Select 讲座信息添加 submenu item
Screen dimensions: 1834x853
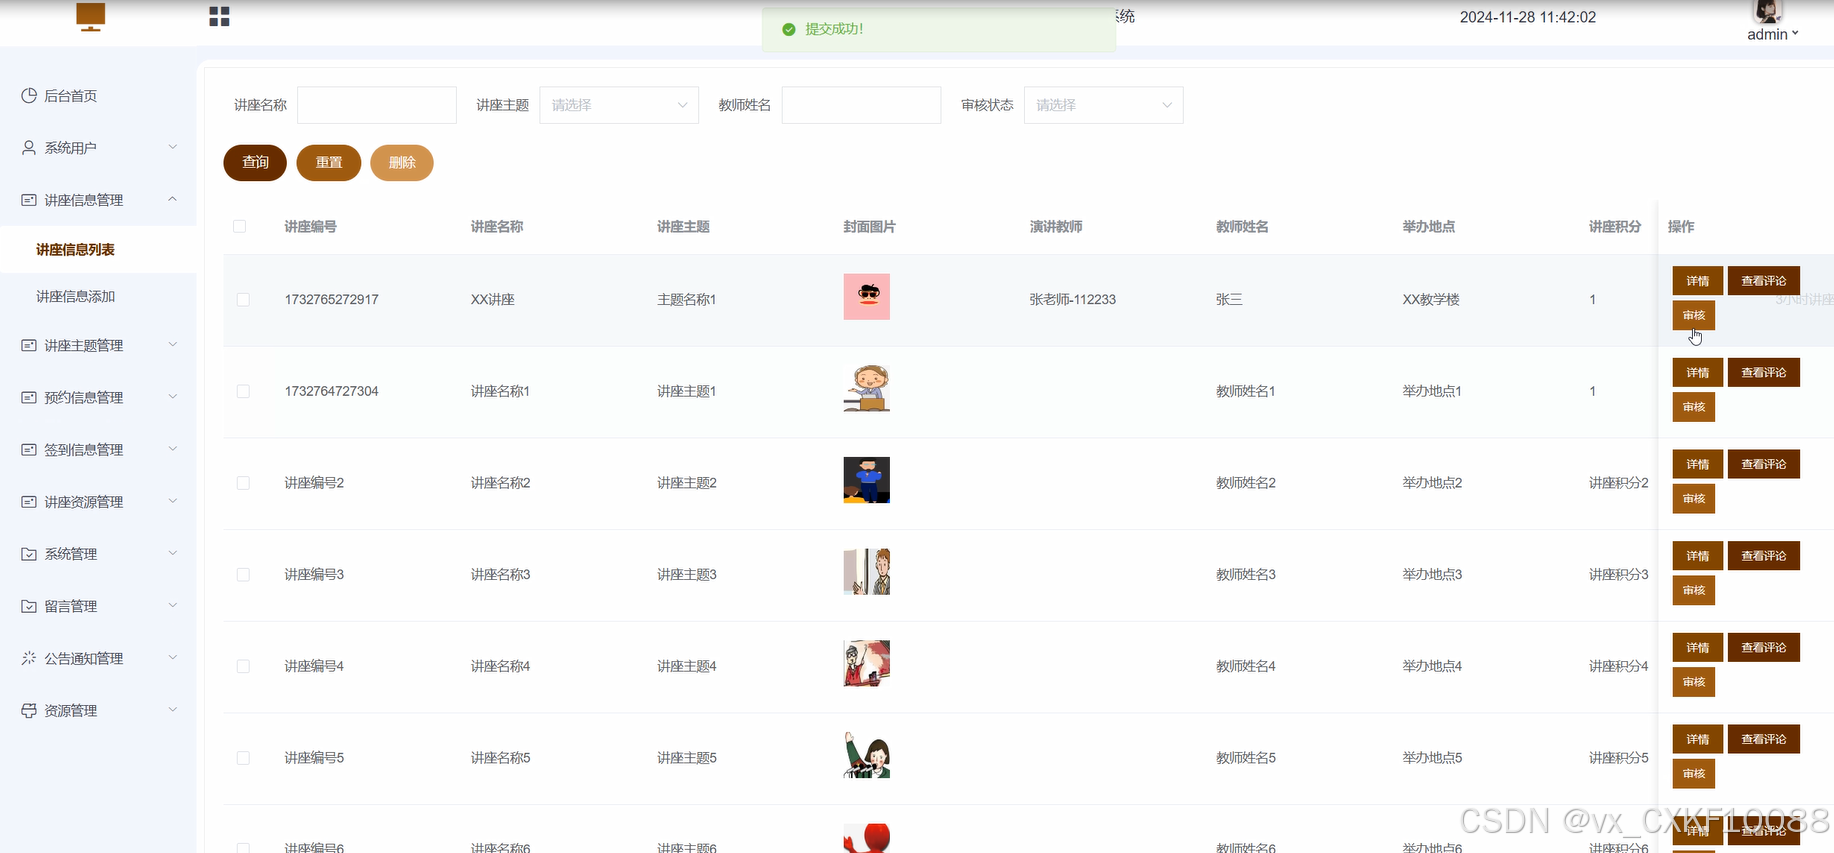[98, 296]
